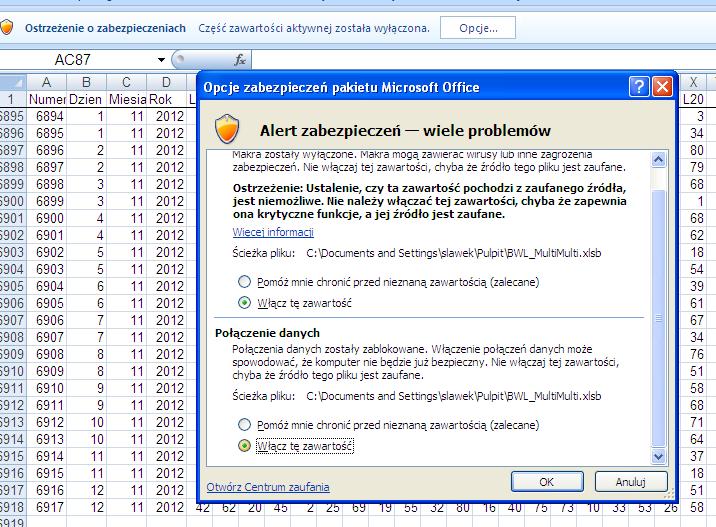
Task: Select row header 6910
Action: pyautogui.click(x=13, y=371)
